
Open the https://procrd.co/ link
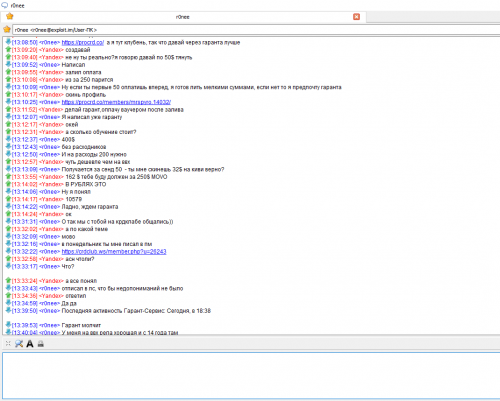pos(83,42)
